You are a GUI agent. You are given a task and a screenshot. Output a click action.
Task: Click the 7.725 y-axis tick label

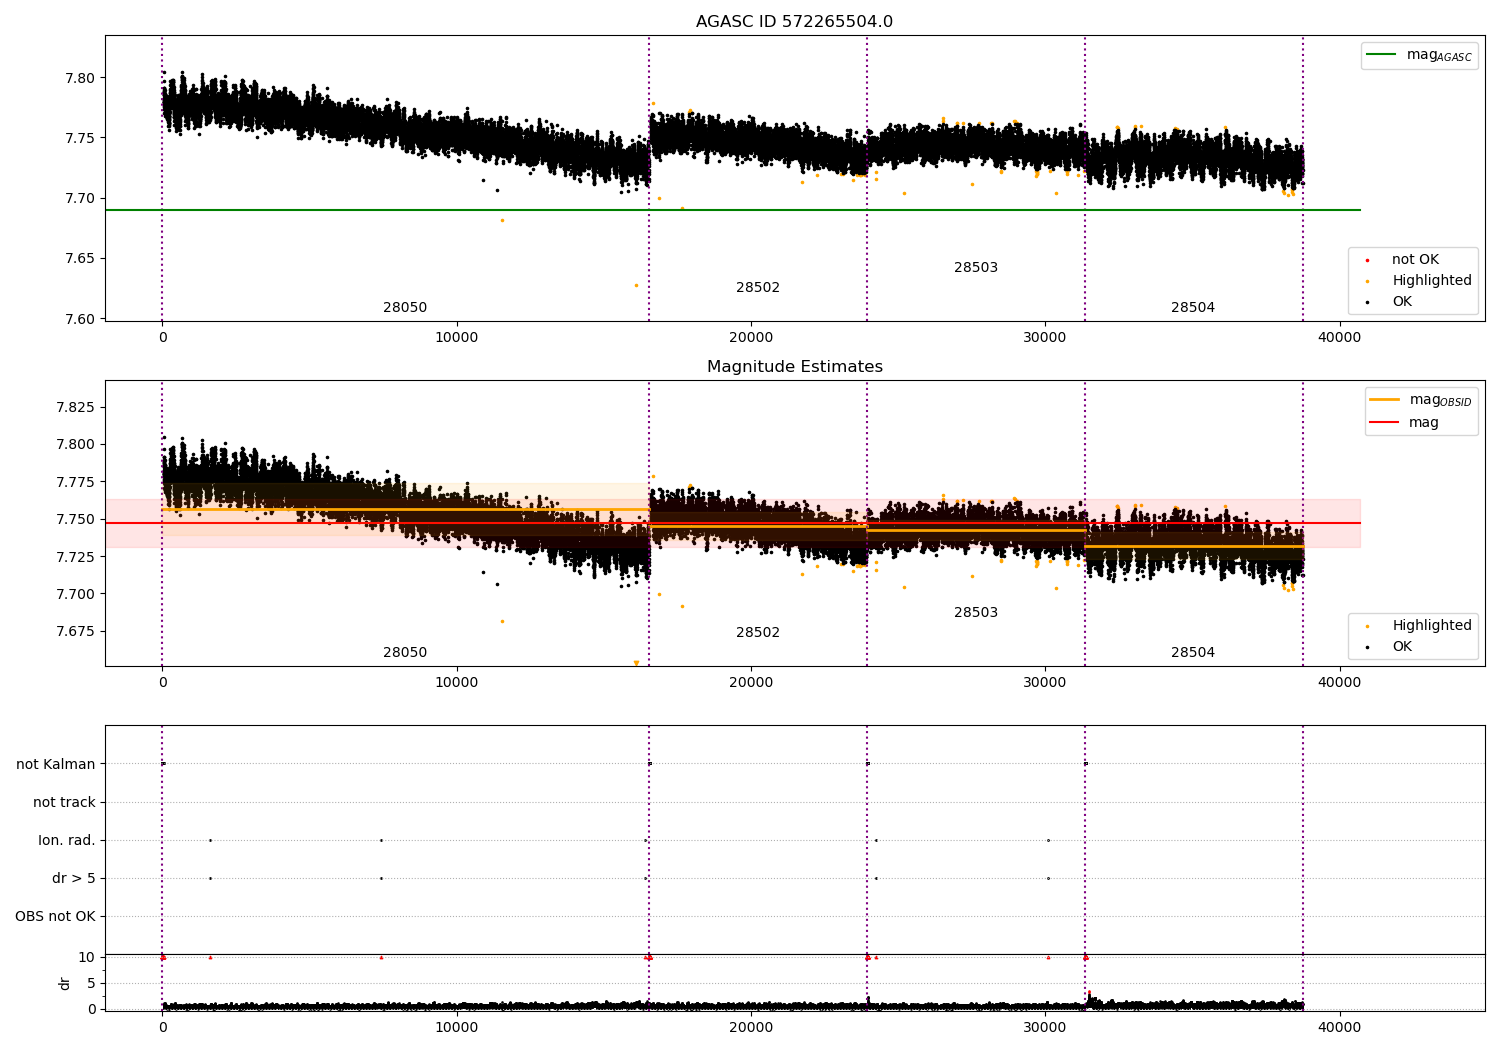pyautogui.click(x=75, y=557)
